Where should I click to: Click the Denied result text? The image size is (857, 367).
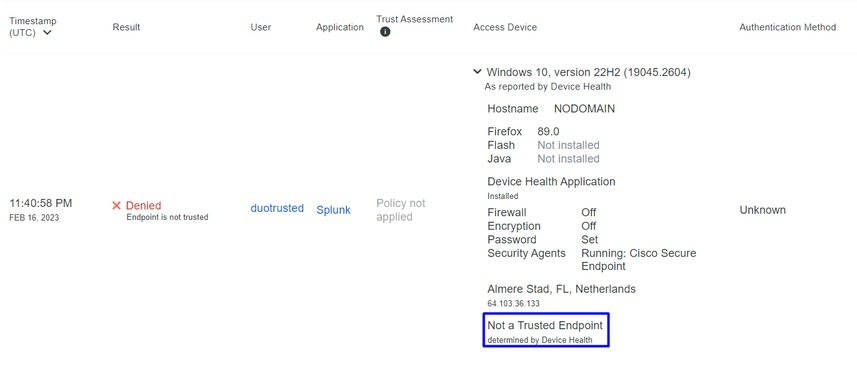[143, 206]
